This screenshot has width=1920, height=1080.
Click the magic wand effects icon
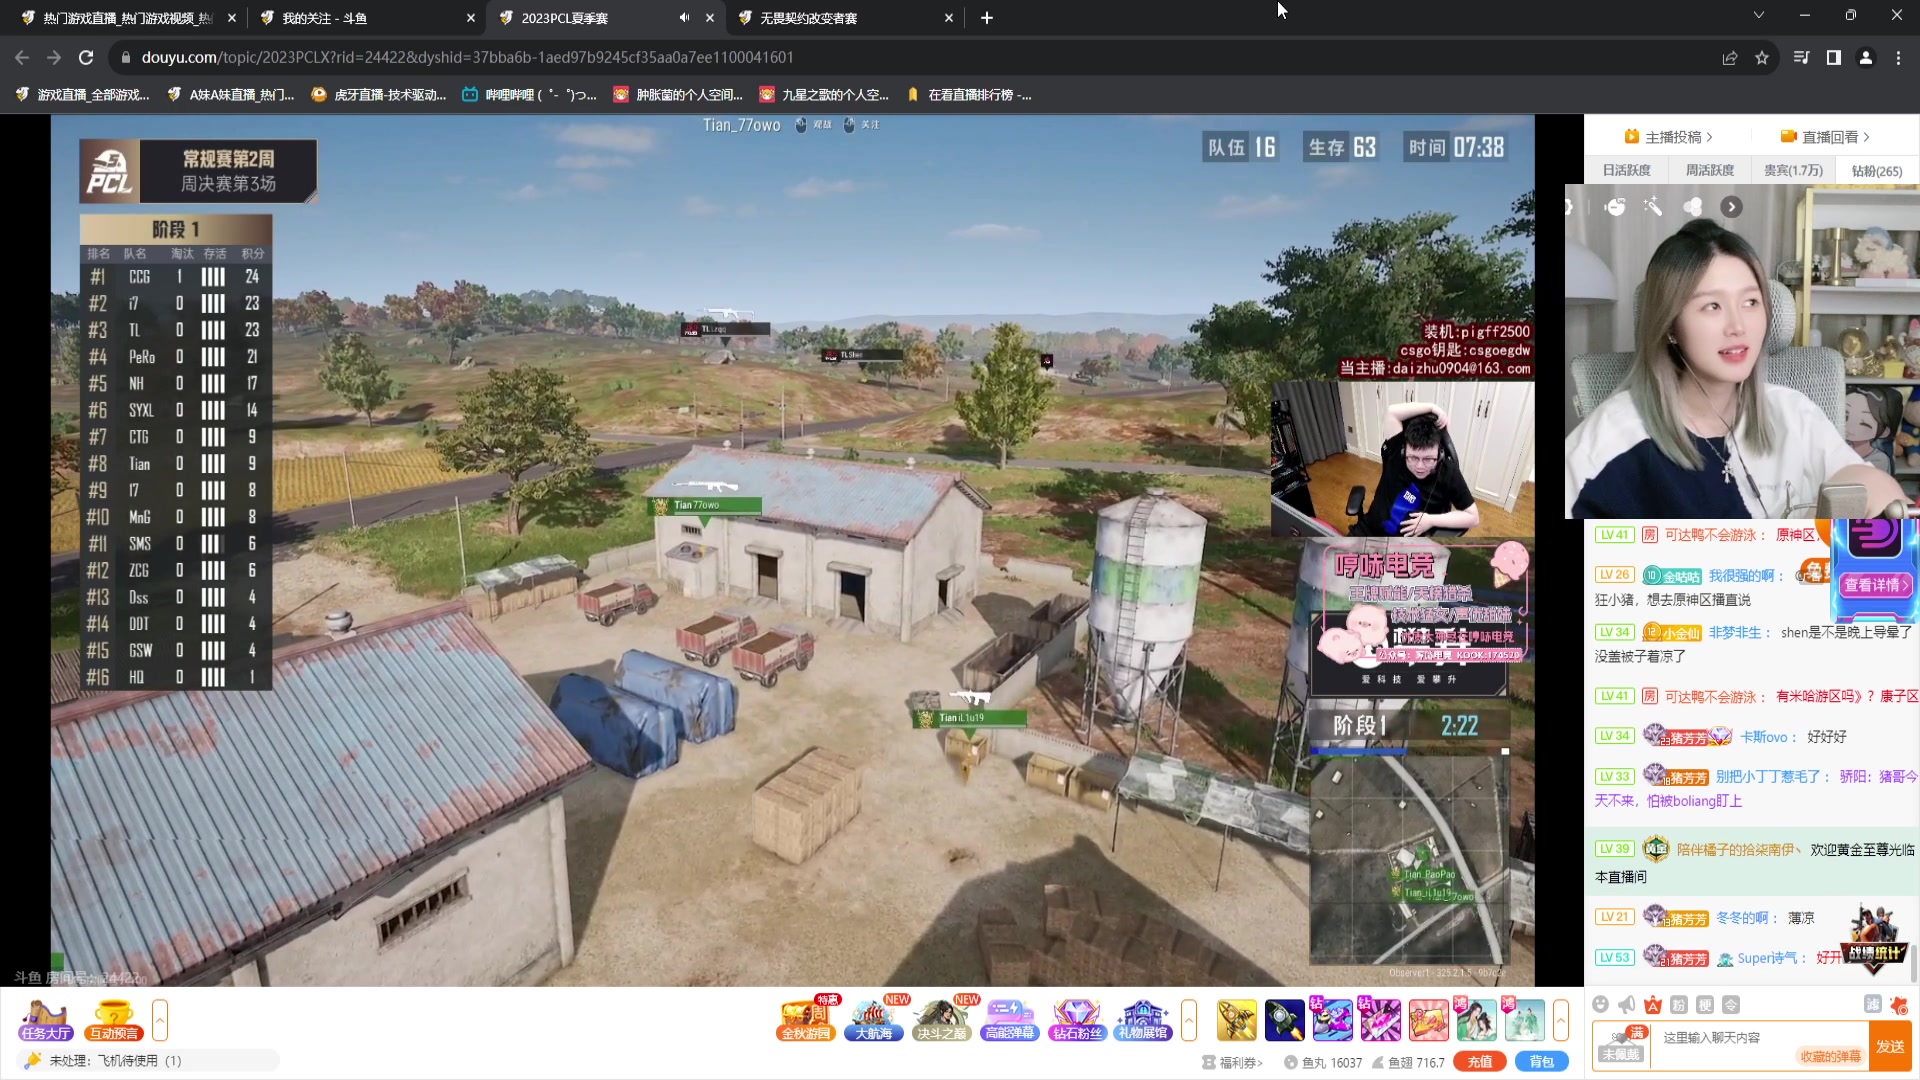1653,207
